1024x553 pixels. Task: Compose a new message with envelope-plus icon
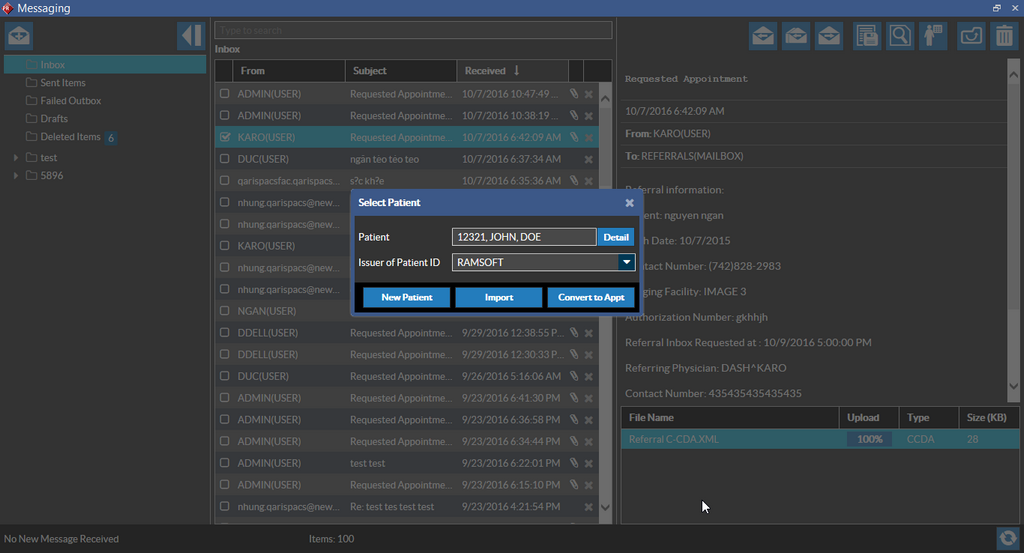[19, 36]
